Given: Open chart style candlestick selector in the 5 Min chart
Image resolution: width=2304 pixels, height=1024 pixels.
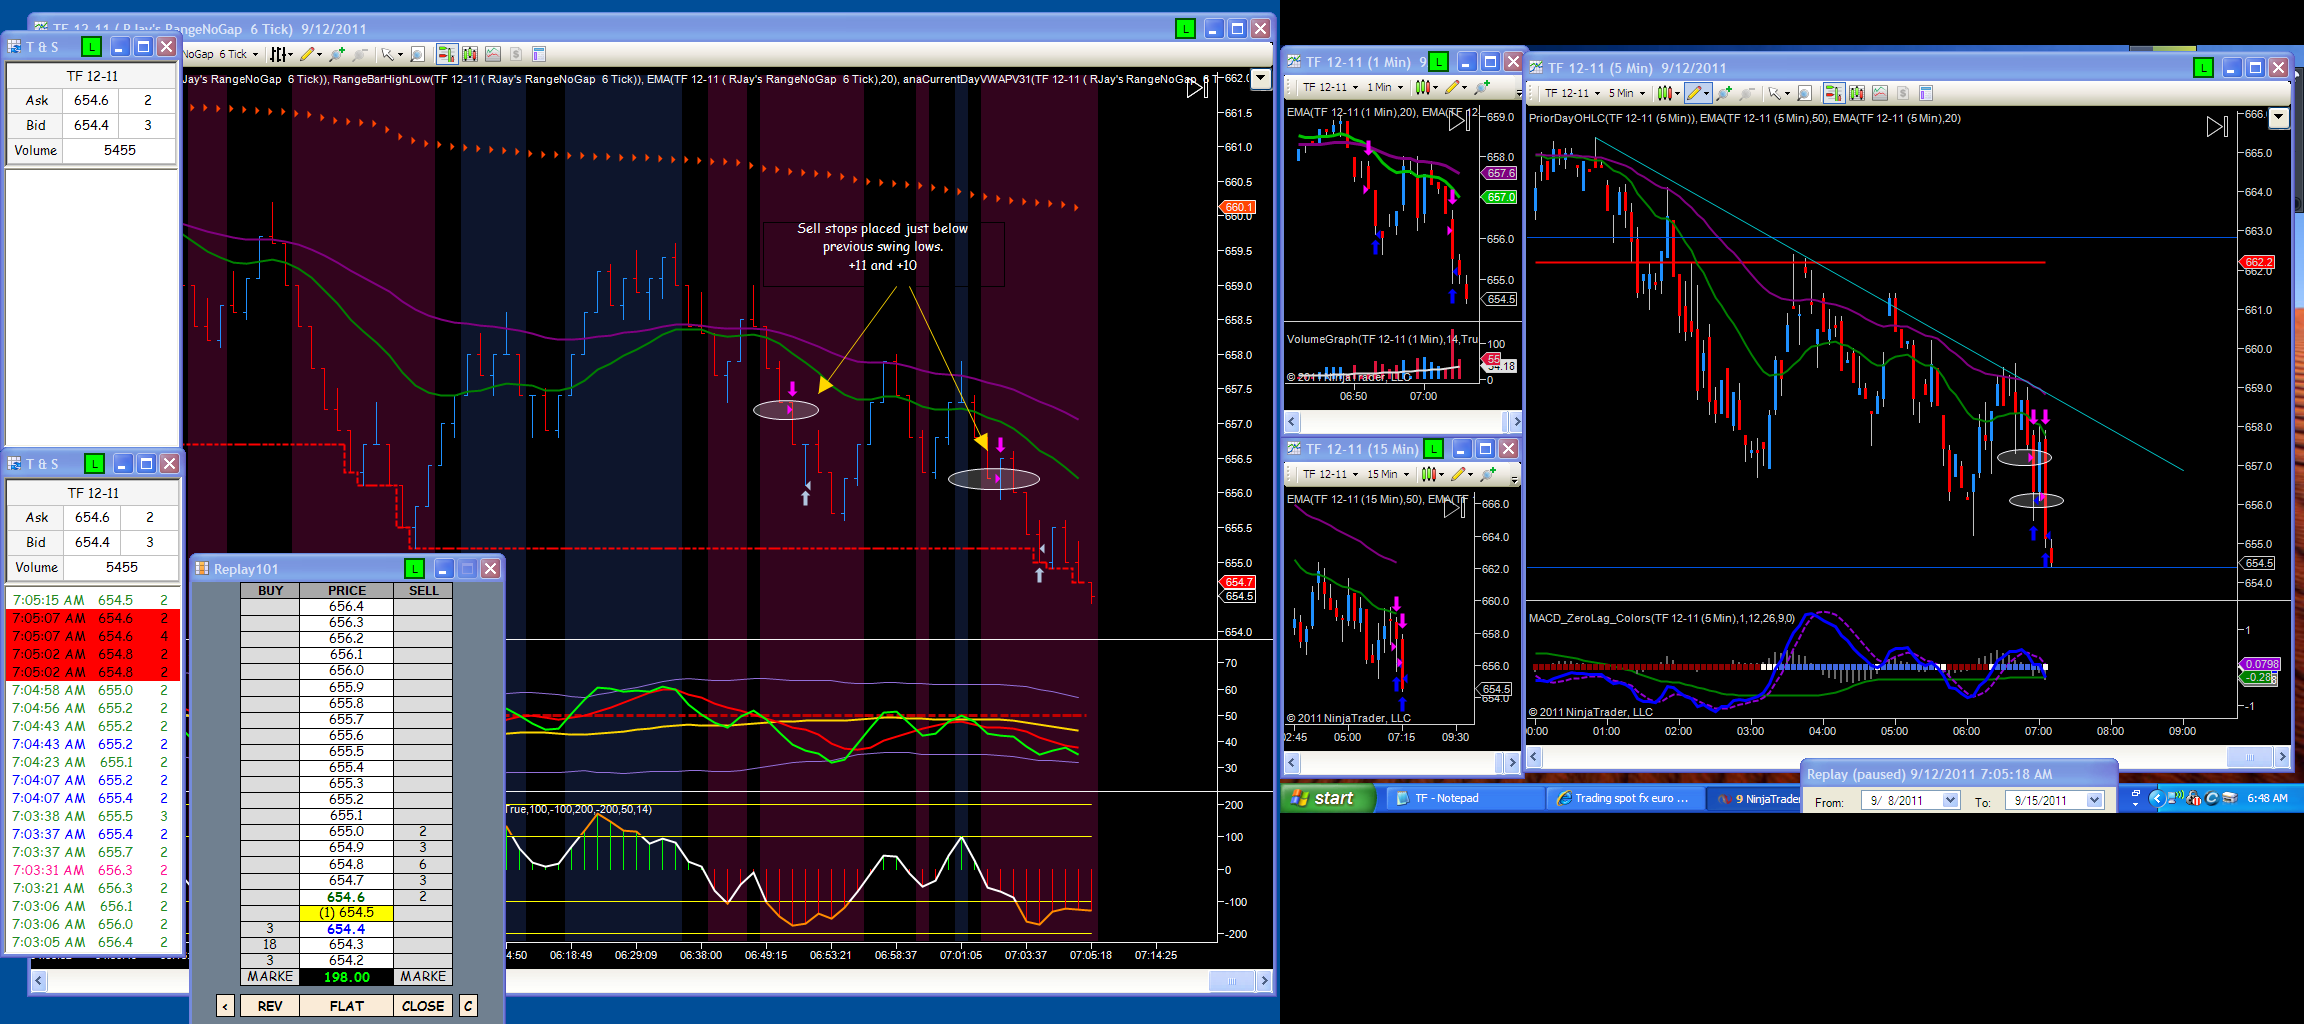Looking at the screenshot, I should pyautogui.click(x=1668, y=93).
